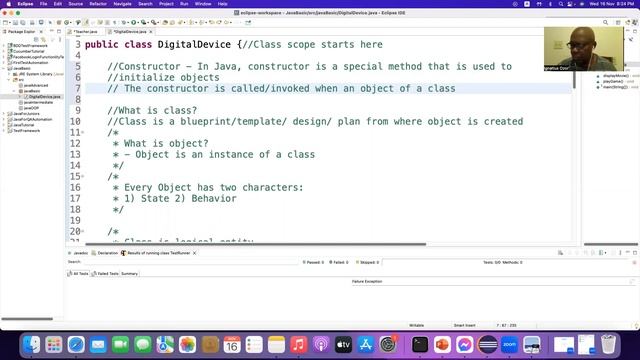This screenshot has height=360, width=640.
Task: Click the New toolbar icon in Eclipse
Action: pyautogui.click(x=5, y=22)
